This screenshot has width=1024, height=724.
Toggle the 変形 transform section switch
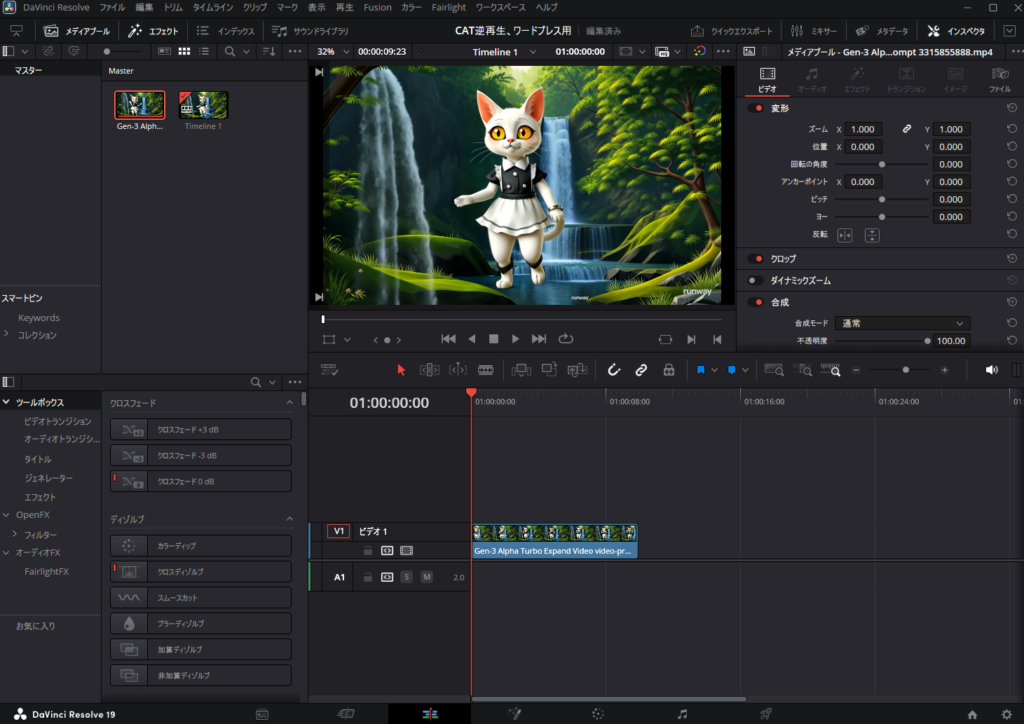(755, 108)
